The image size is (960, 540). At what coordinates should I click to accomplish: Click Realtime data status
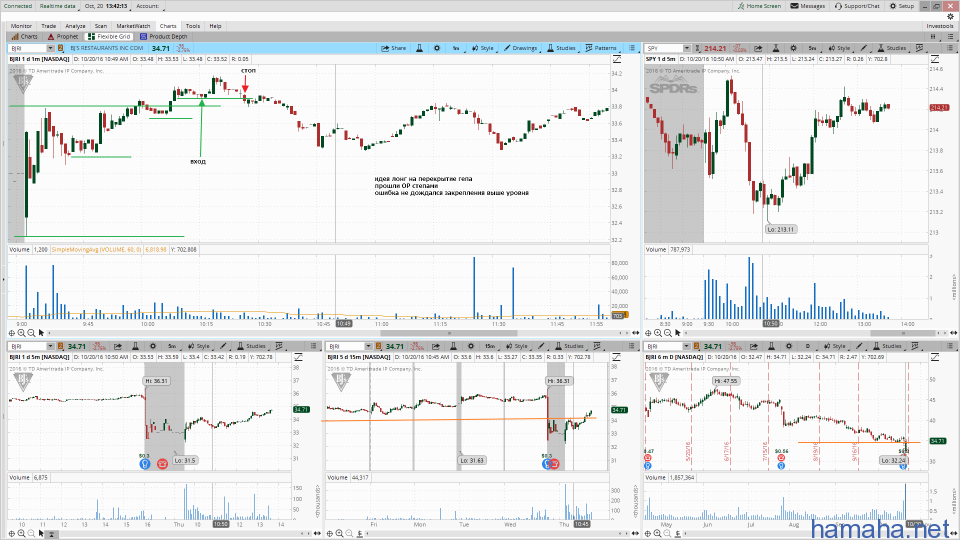58,6
